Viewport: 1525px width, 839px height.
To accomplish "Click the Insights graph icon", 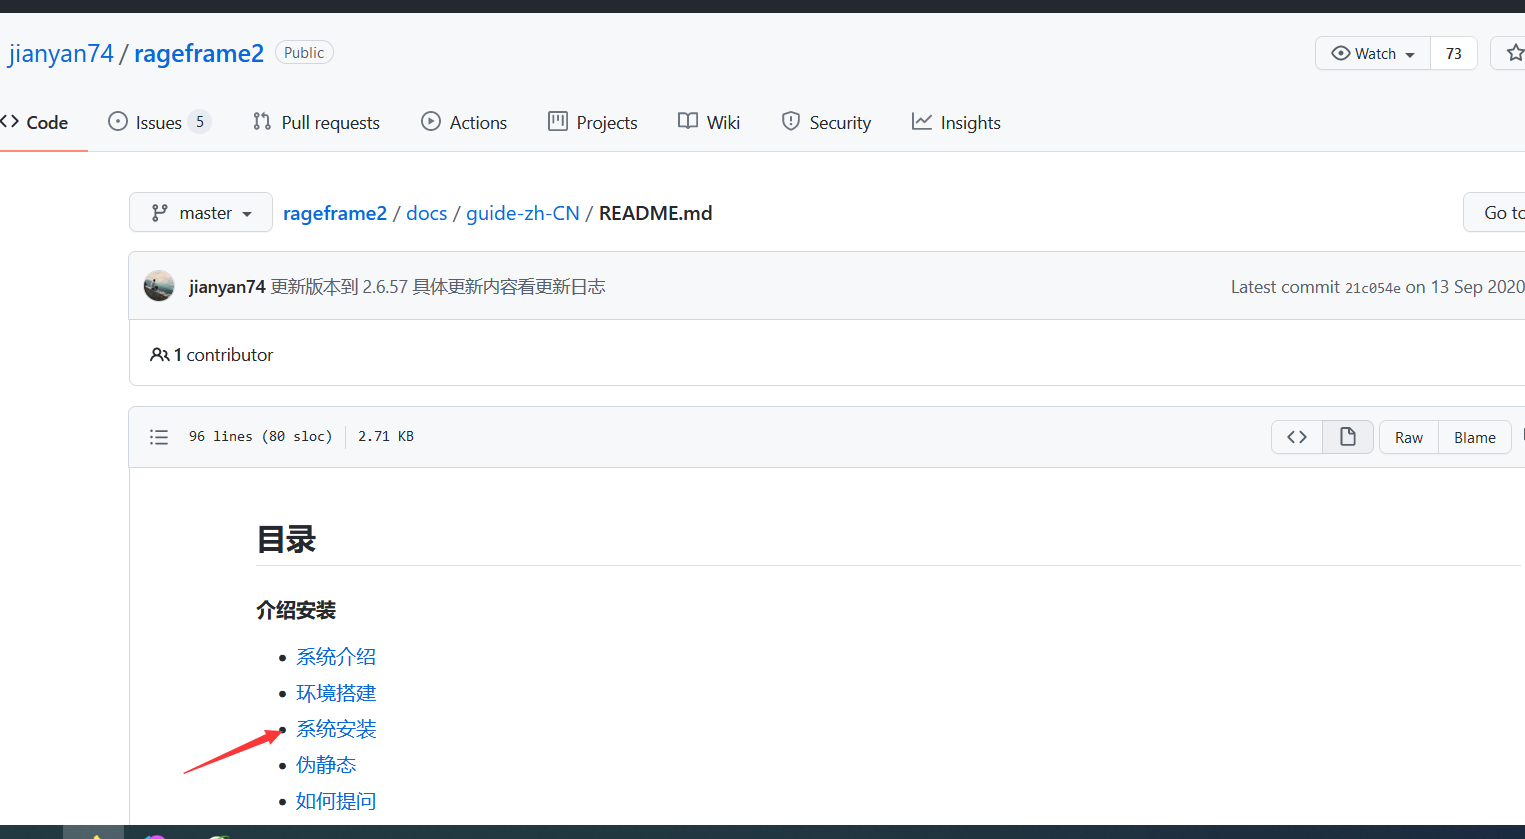I will pyautogui.click(x=922, y=121).
